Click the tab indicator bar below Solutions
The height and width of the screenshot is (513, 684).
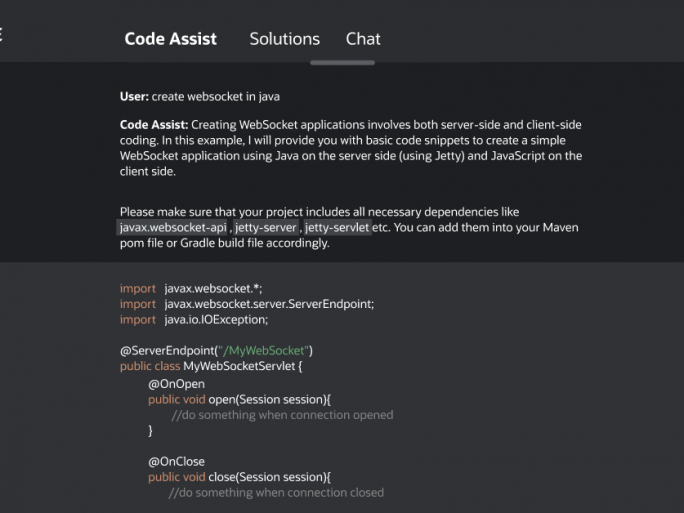tap(342, 63)
